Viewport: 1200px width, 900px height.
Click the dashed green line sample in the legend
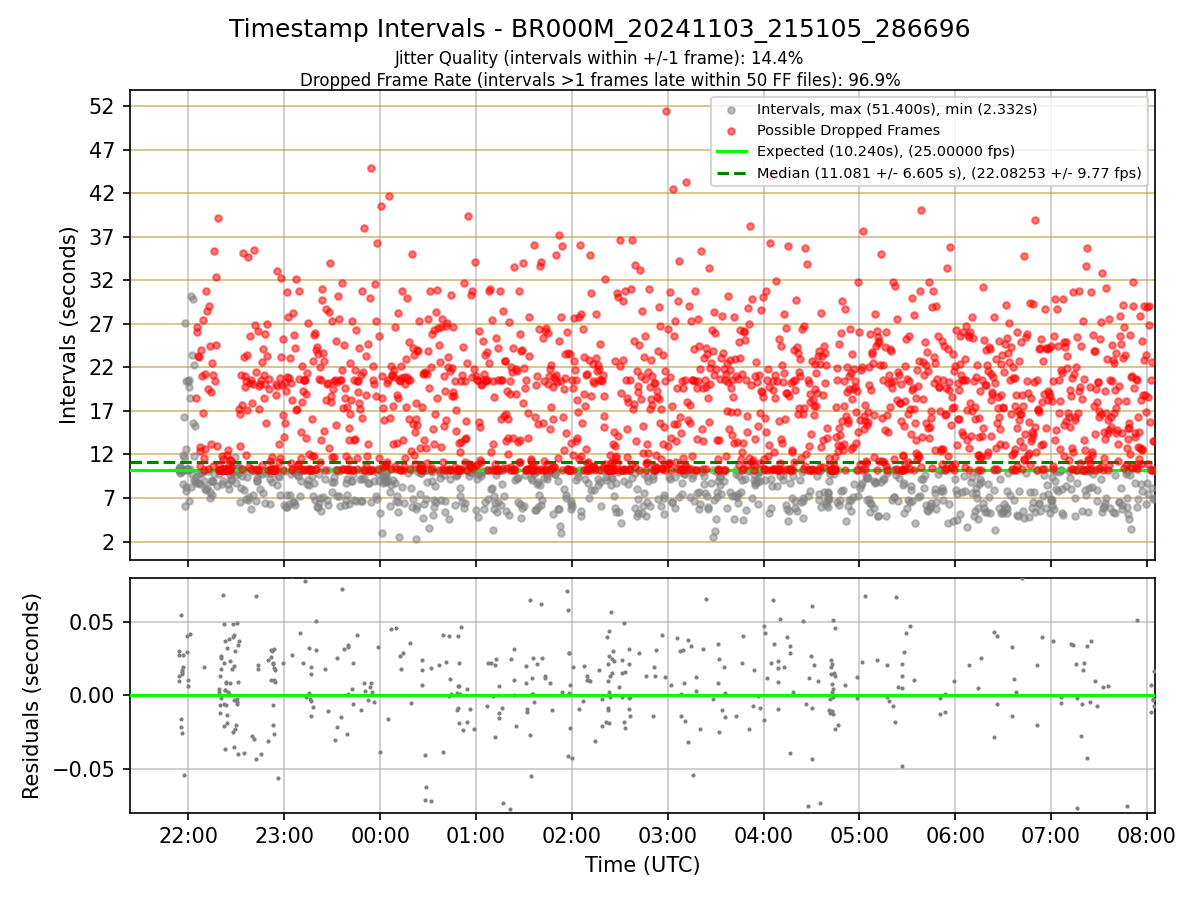tap(733, 172)
